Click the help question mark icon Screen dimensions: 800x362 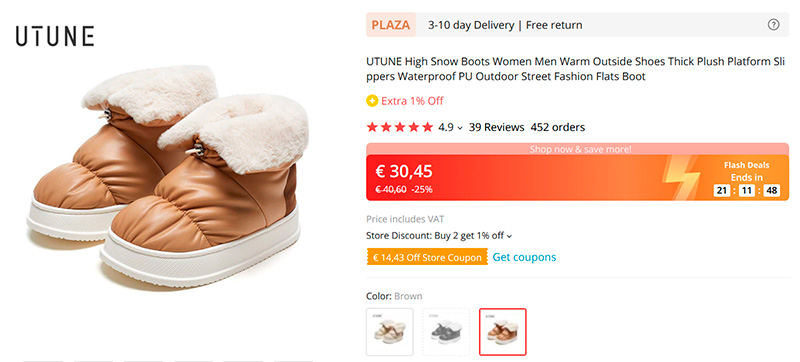(x=773, y=25)
